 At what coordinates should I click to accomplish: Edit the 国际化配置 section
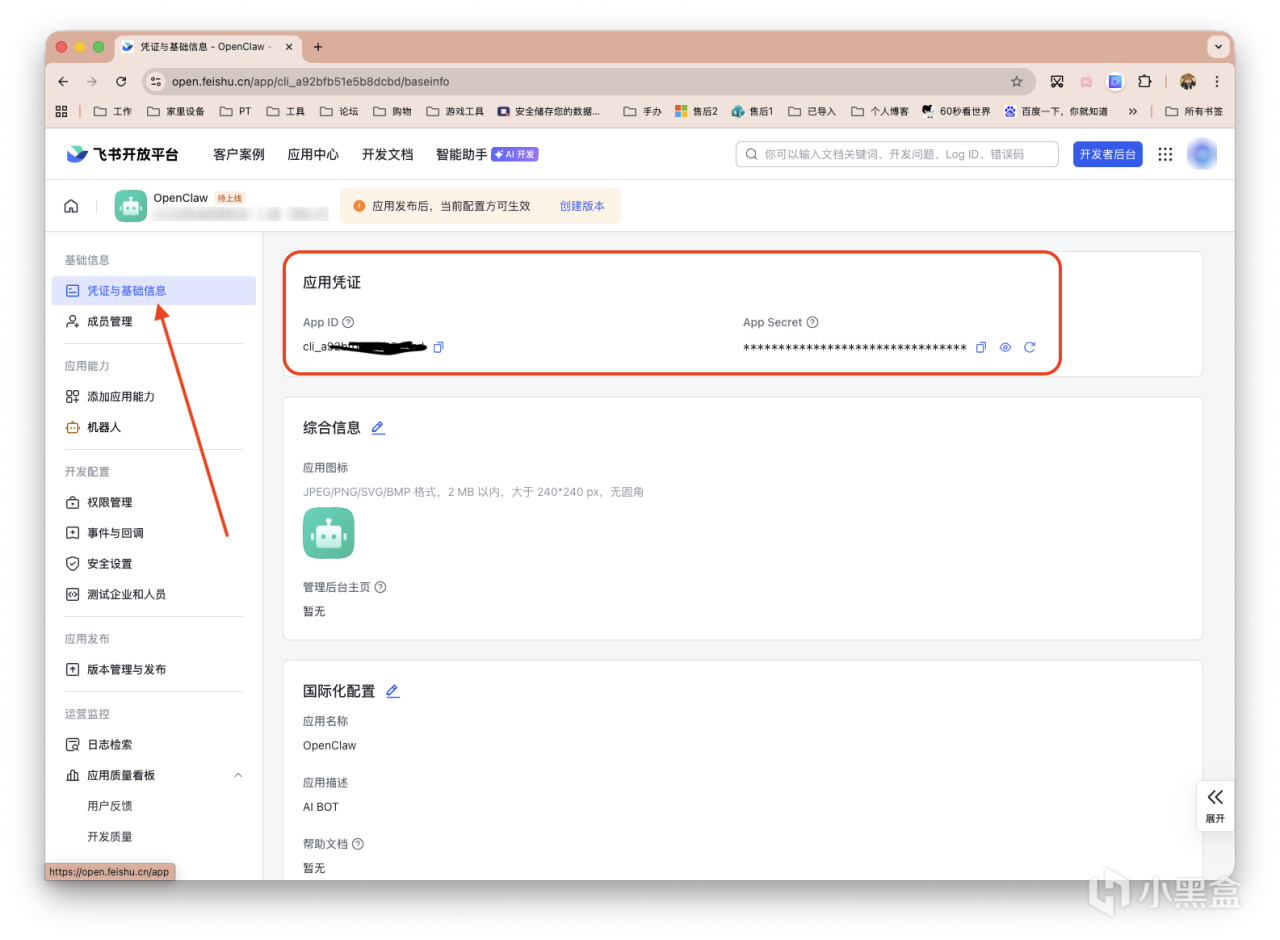[392, 691]
